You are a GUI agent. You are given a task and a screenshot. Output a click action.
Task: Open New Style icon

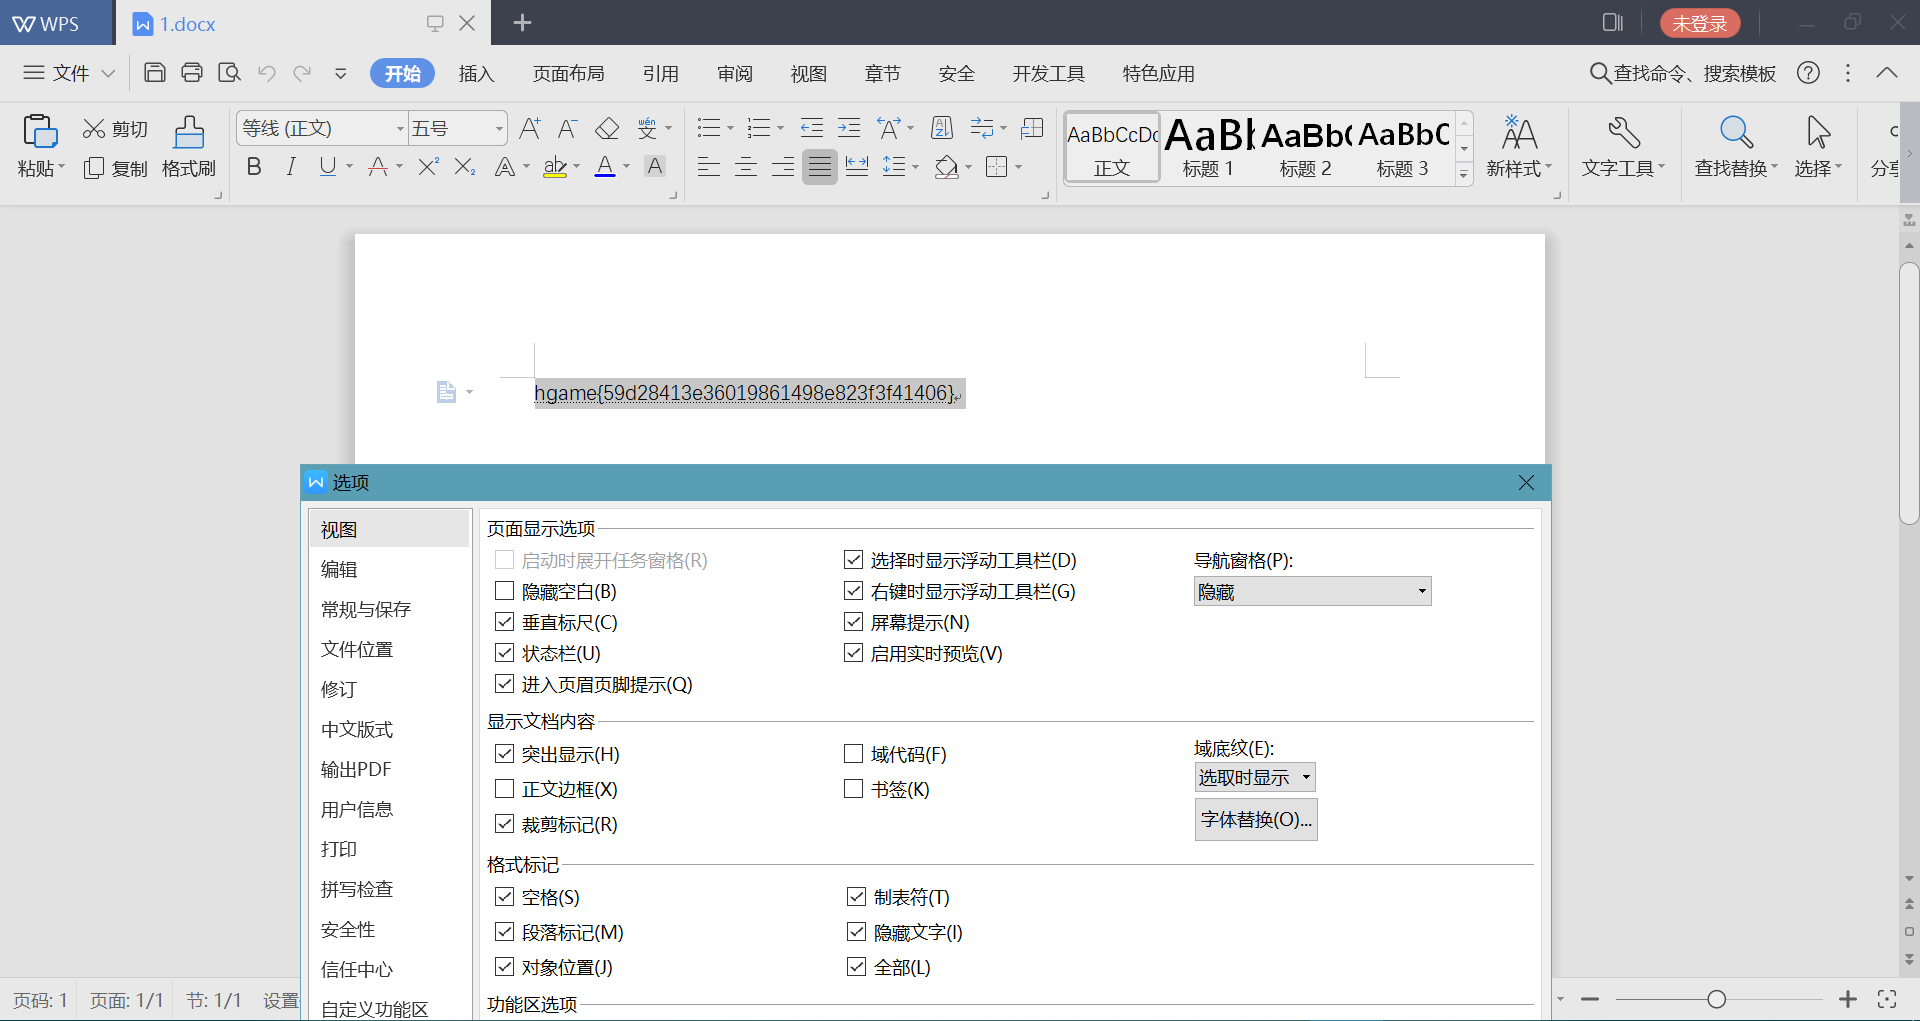point(1519,133)
